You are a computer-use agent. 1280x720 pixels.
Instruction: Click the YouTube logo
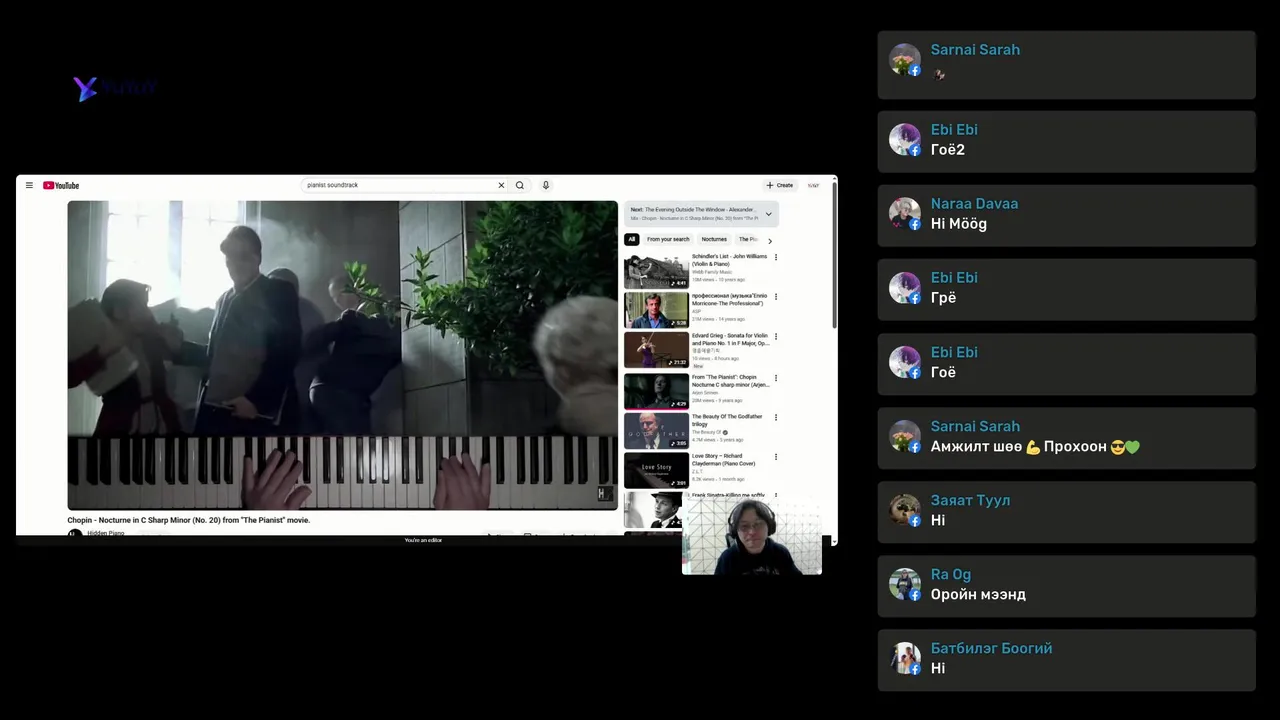(61, 185)
